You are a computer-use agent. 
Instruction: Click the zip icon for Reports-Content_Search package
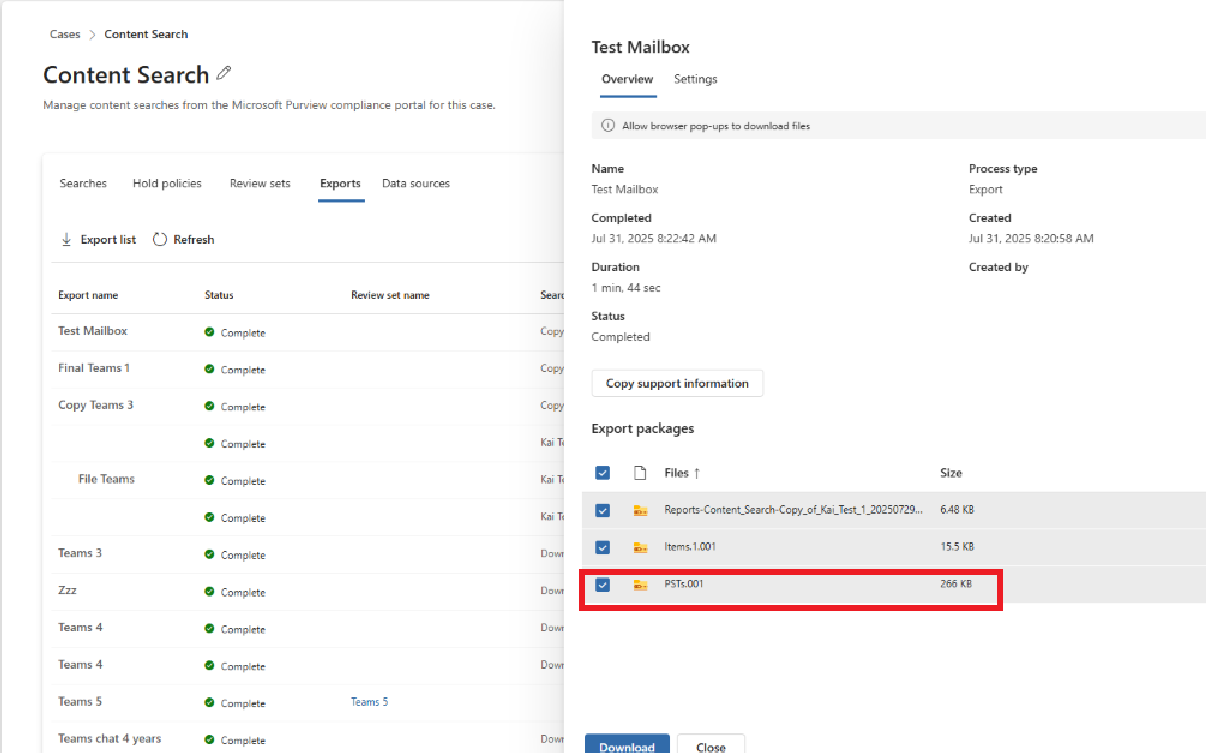click(x=641, y=510)
